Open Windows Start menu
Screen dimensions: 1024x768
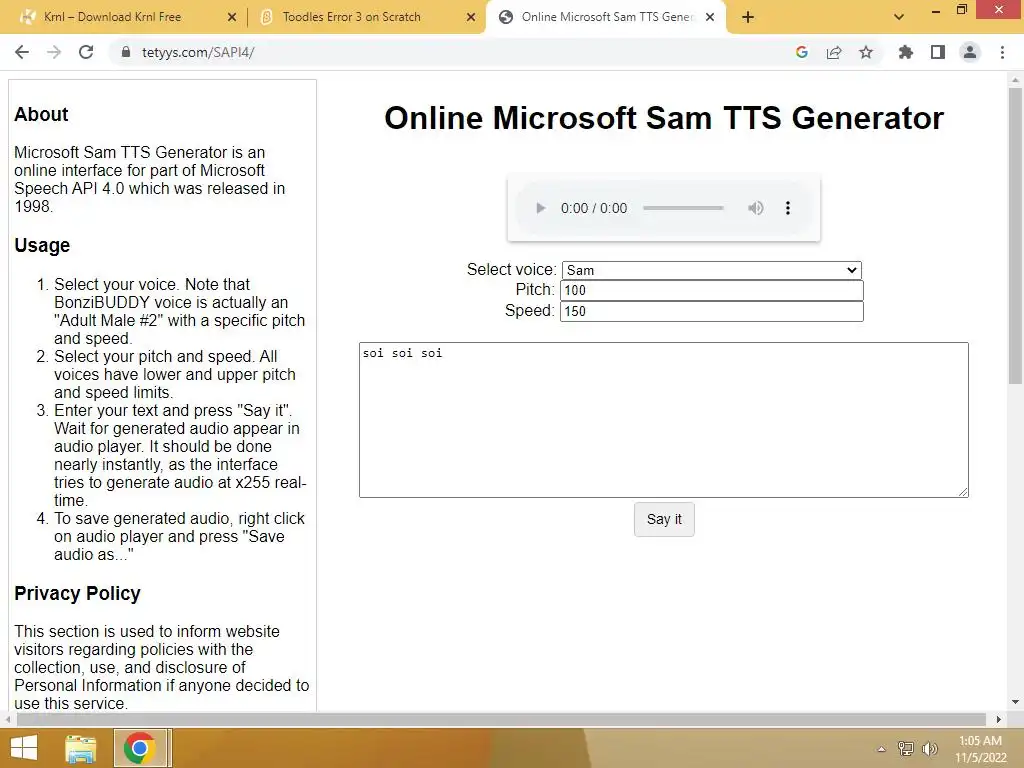coord(24,748)
